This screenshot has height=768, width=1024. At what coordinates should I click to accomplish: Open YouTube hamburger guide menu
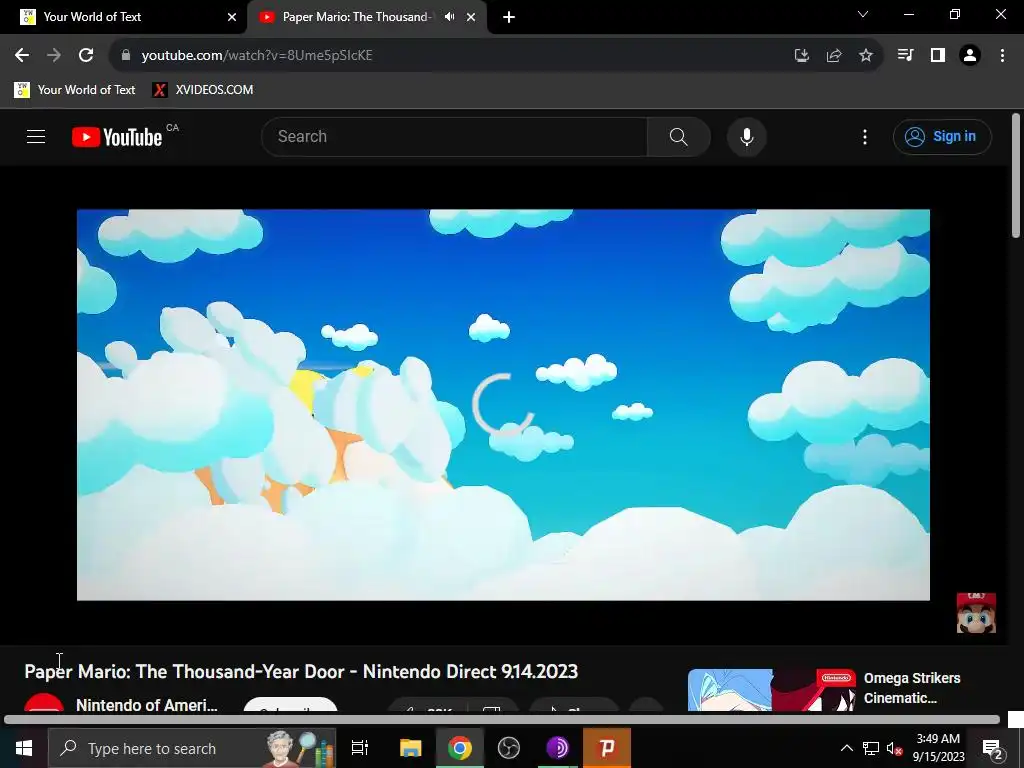[x=36, y=136]
